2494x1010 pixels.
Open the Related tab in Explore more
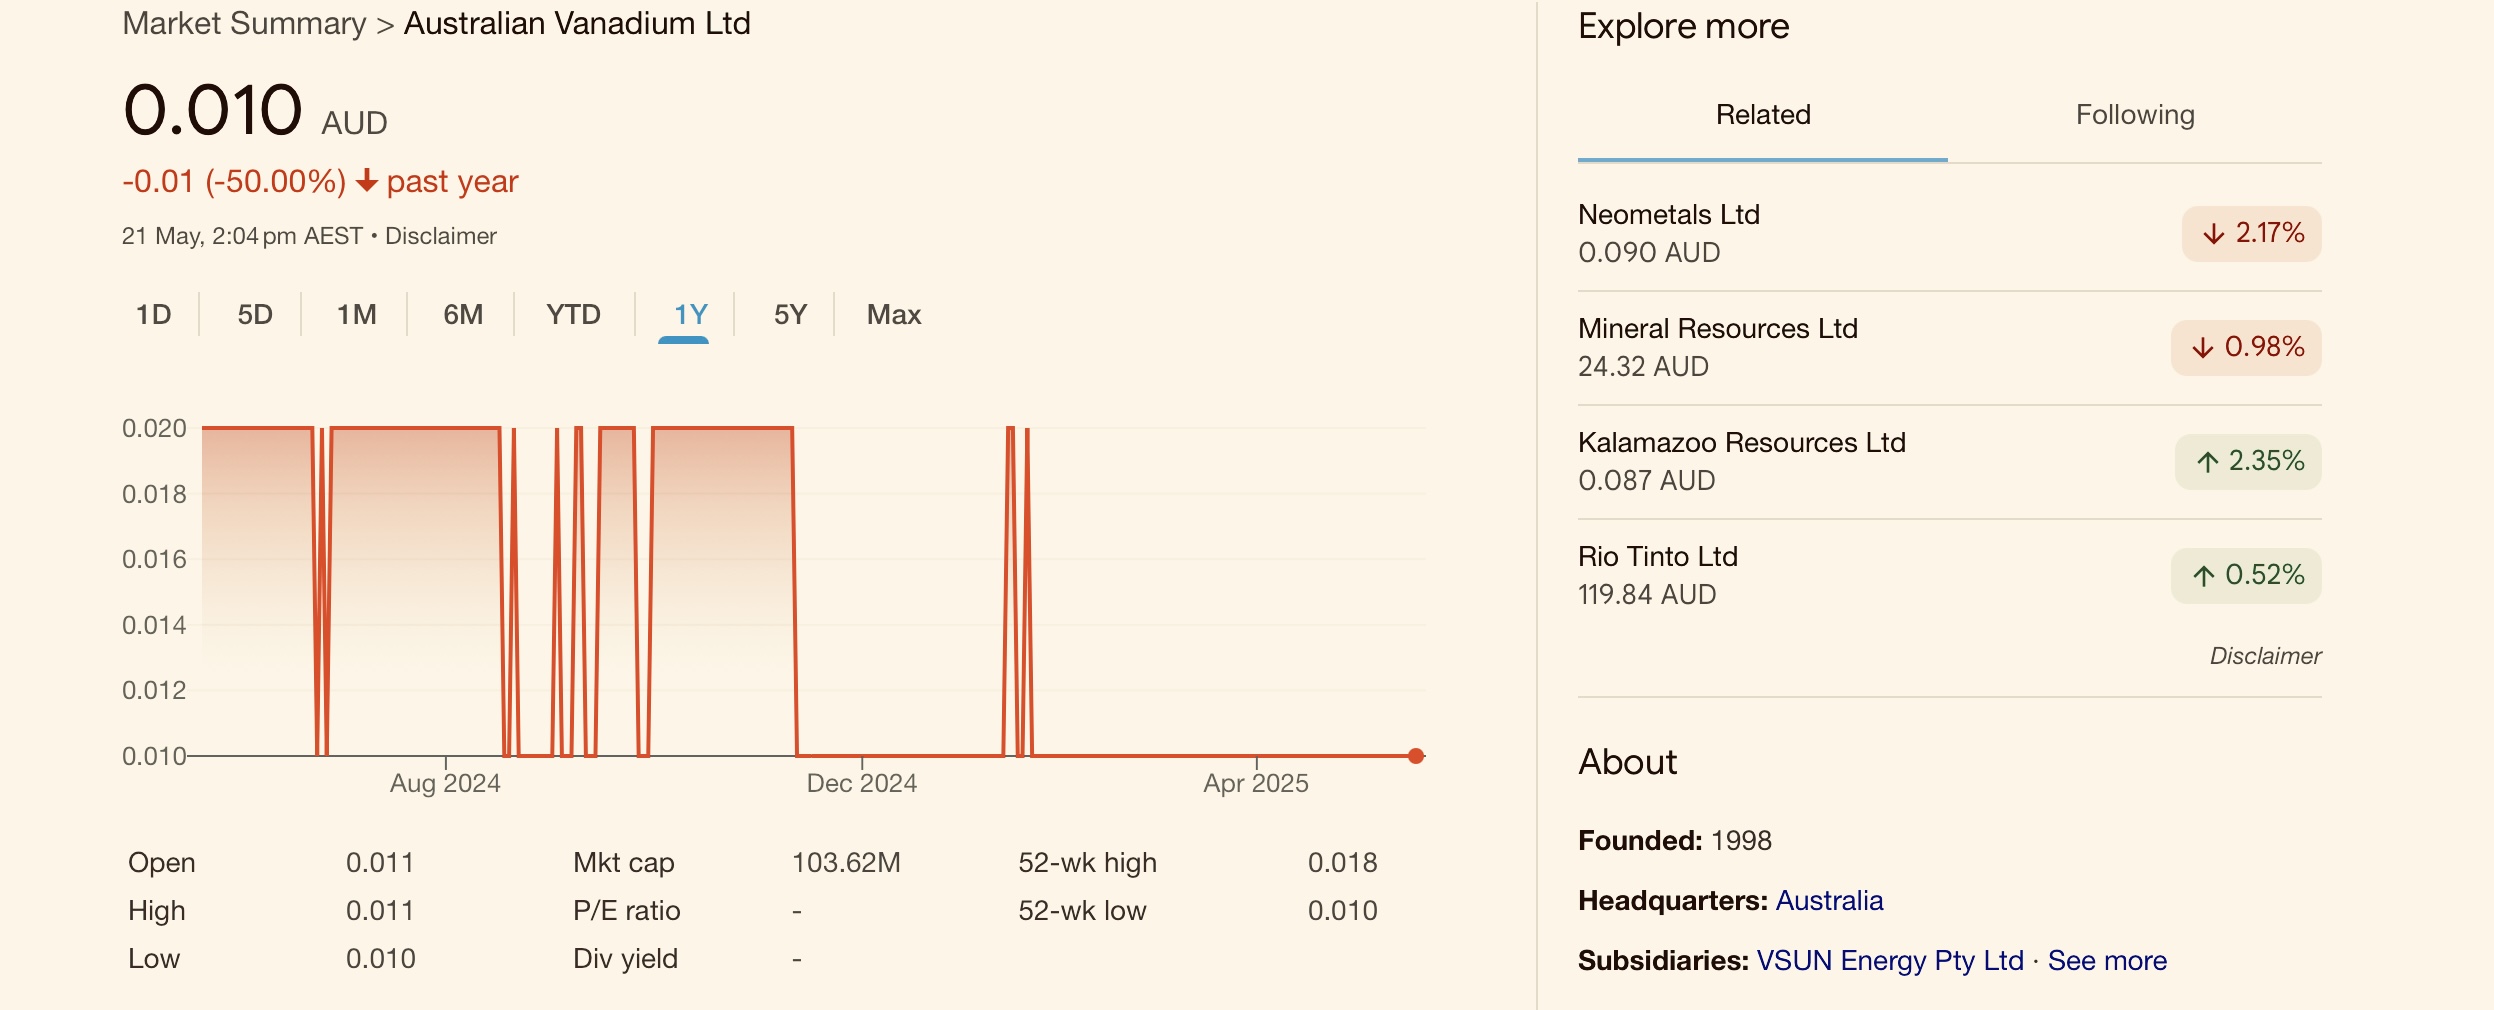click(1763, 115)
